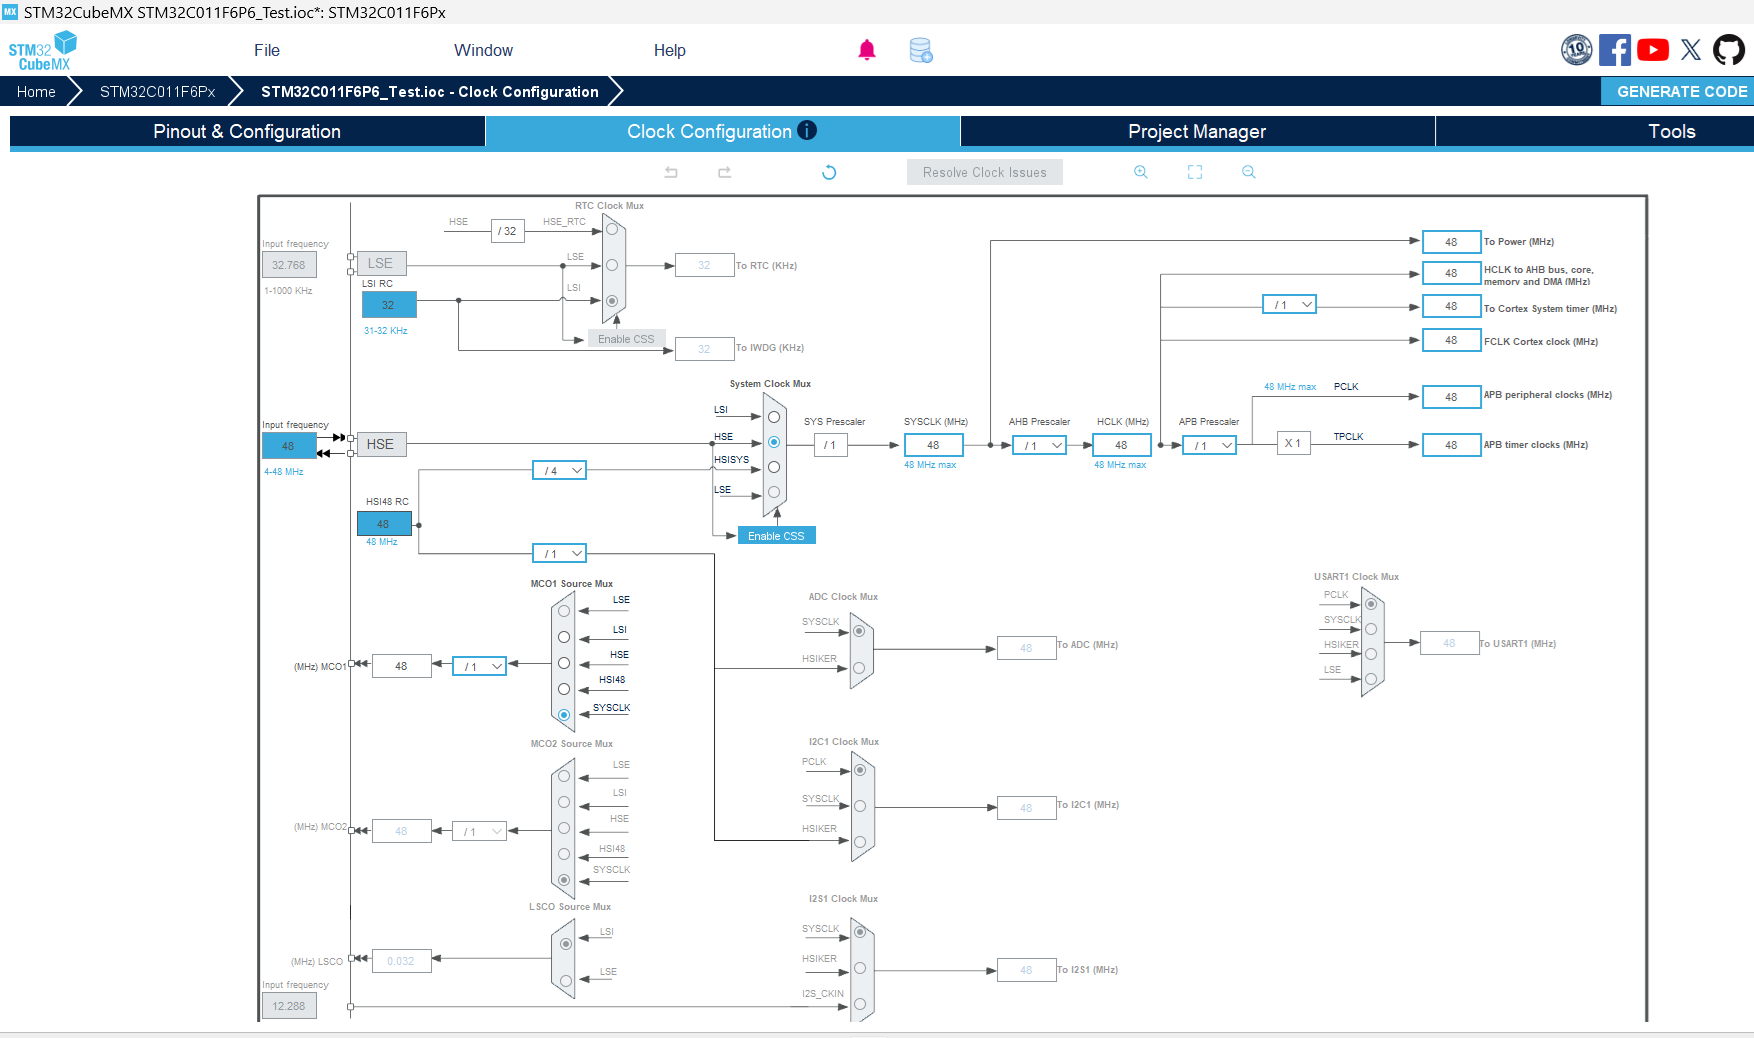This screenshot has height=1038, width=1754.
Task: Select LSE in System Clock Mux
Action: coord(774,492)
